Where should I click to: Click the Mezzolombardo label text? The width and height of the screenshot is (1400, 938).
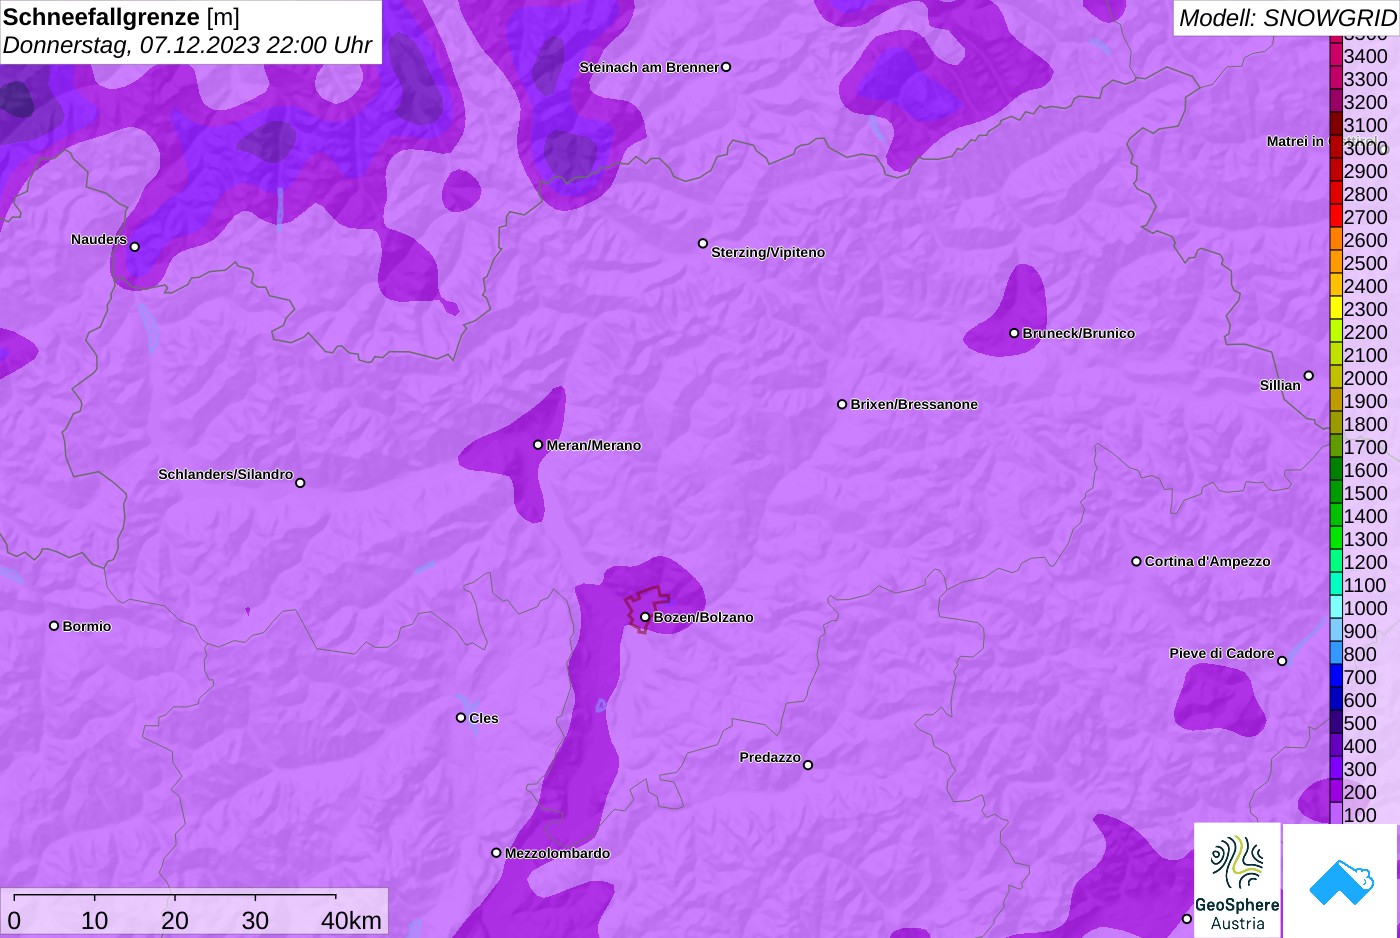click(557, 853)
